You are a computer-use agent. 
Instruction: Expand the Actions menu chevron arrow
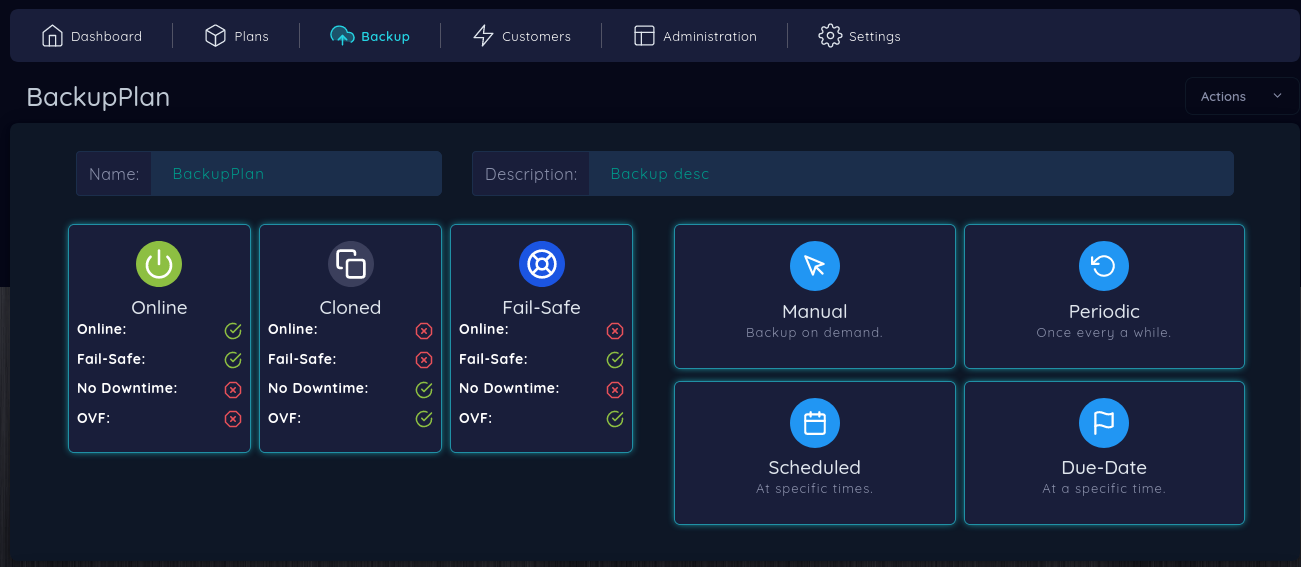coord(1277,96)
